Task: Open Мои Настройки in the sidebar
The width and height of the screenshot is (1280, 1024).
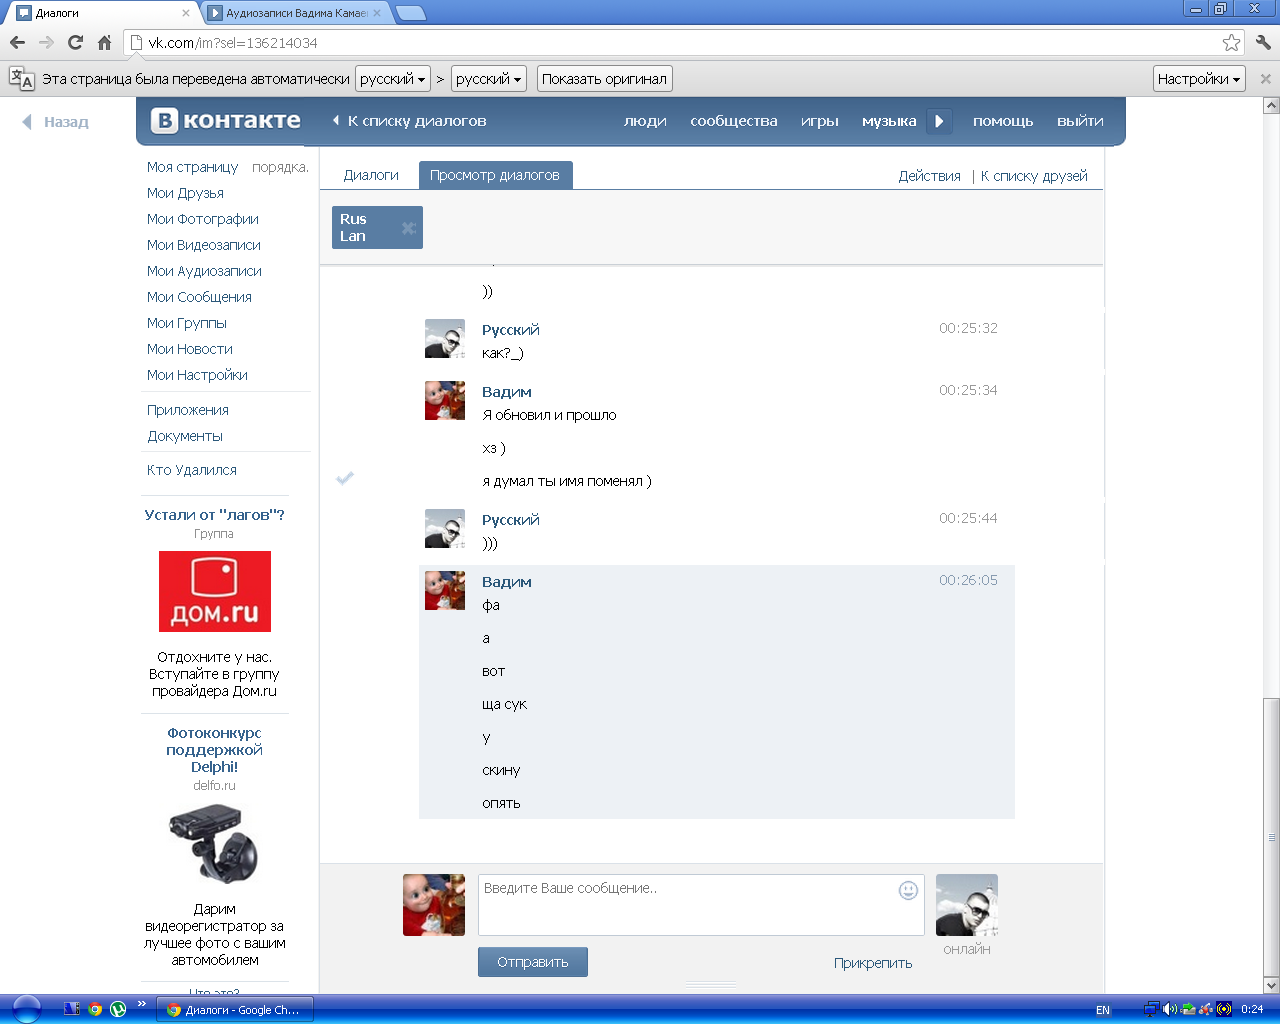Action: click(197, 375)
